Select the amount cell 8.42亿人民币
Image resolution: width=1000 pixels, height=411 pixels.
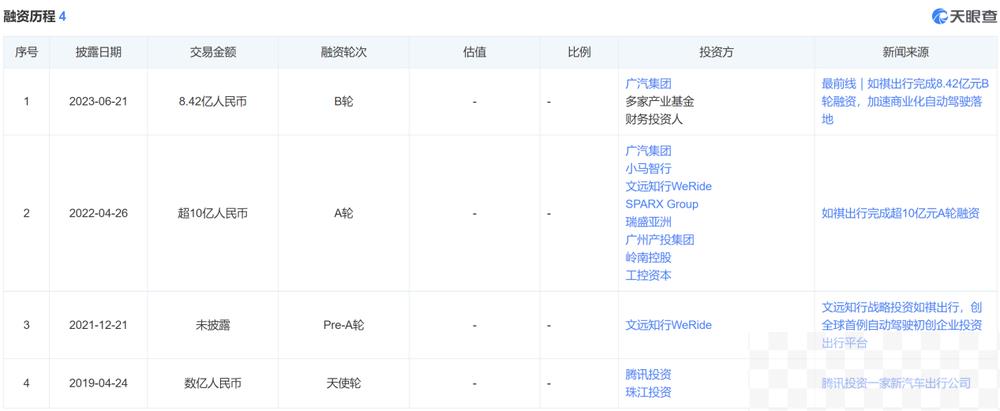coord(213,101)
